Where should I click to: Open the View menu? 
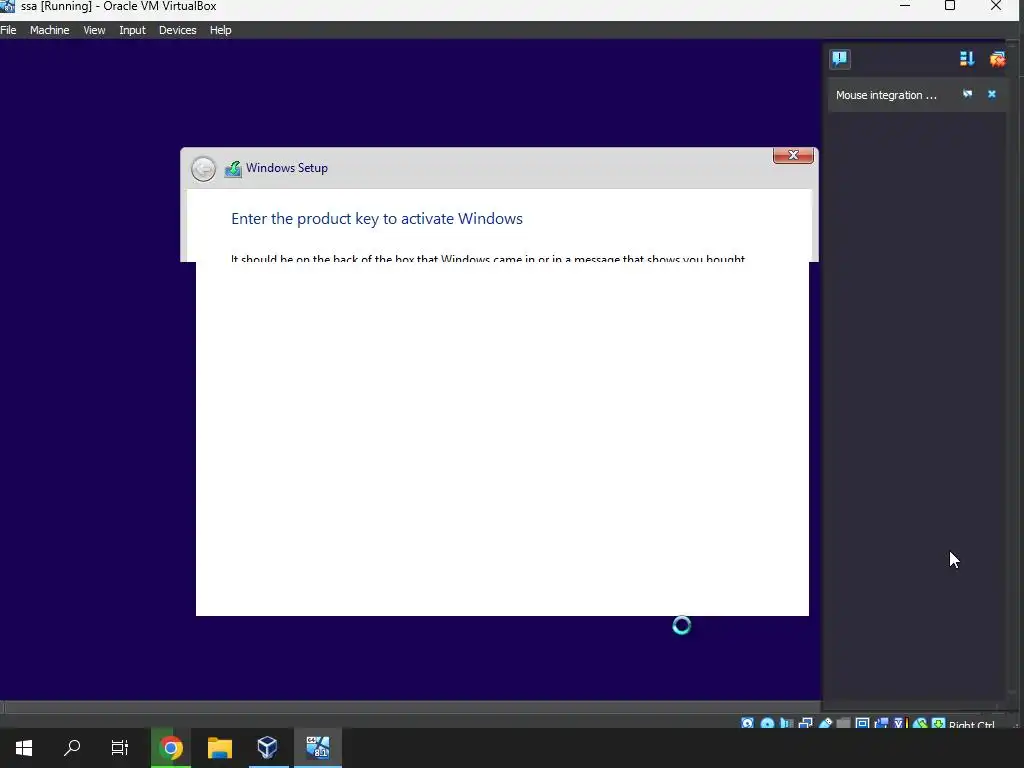pos(94,30)
